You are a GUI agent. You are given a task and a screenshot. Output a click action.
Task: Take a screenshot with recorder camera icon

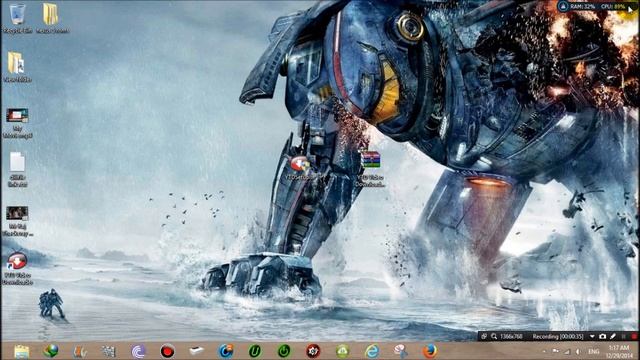pos(602,336)
